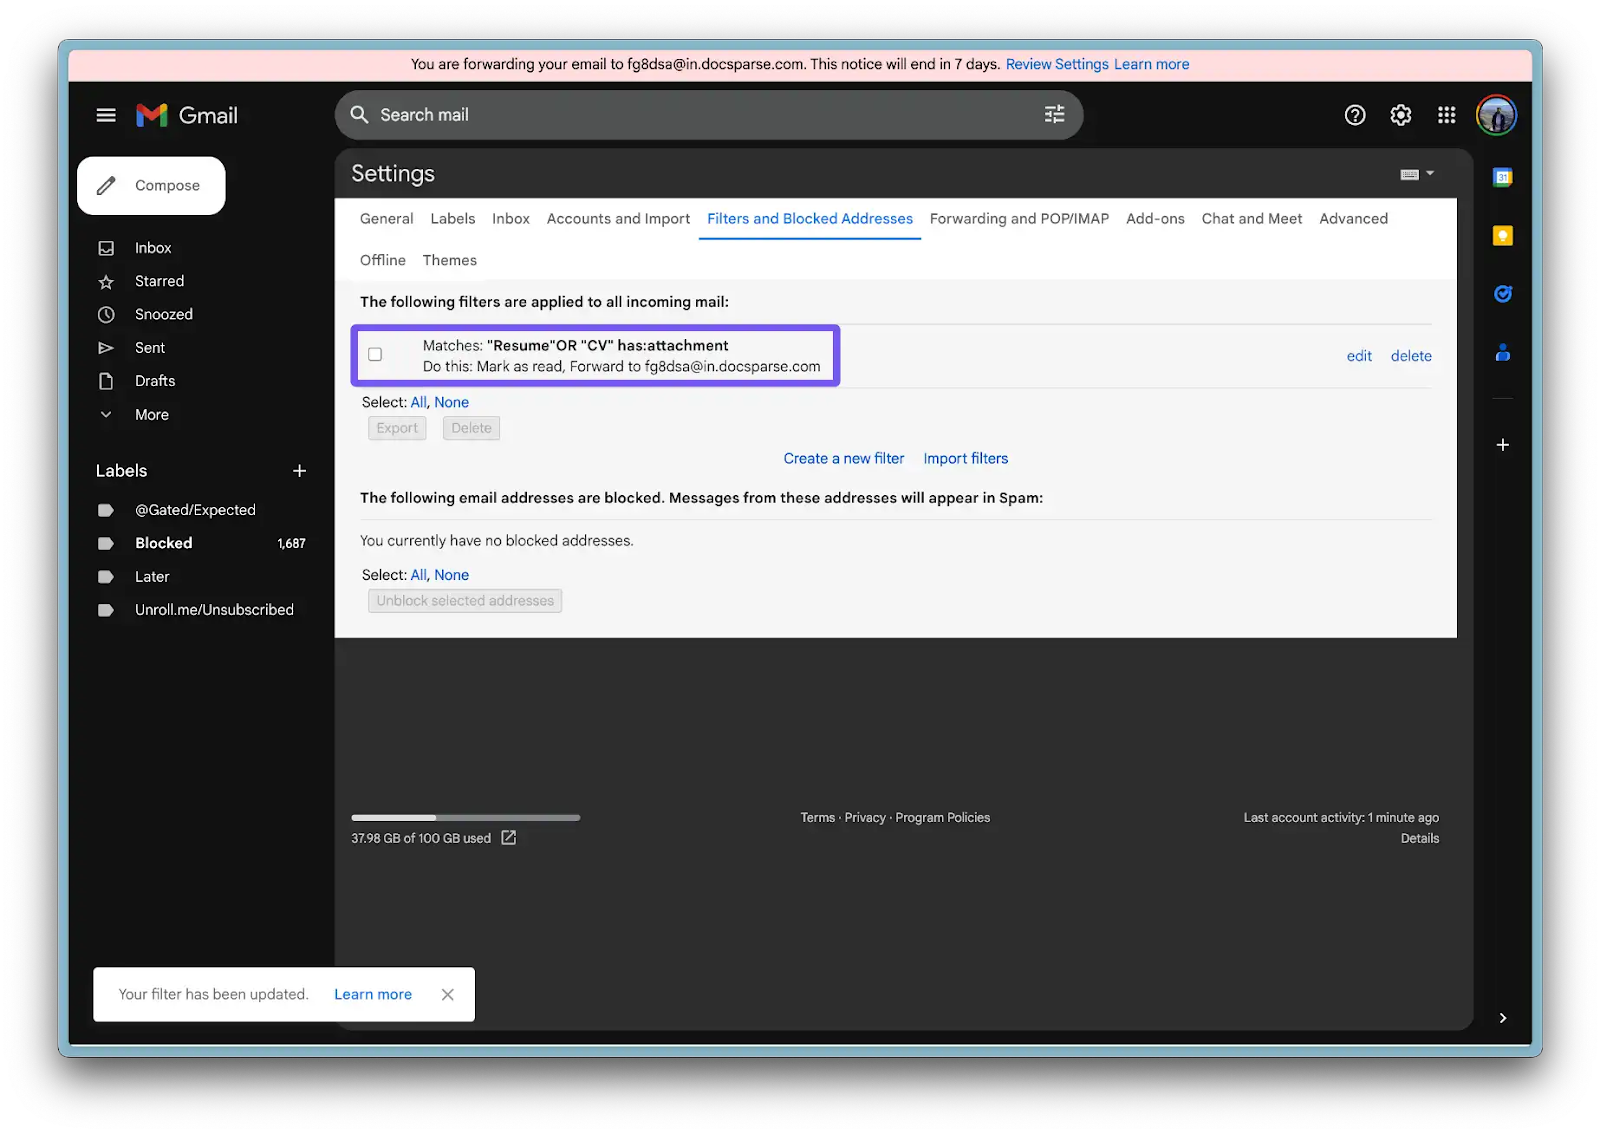Click Create a new filter
The width and height of the screenshot is (1600, 1134).
pyautogui.click(x=843, y=459)
